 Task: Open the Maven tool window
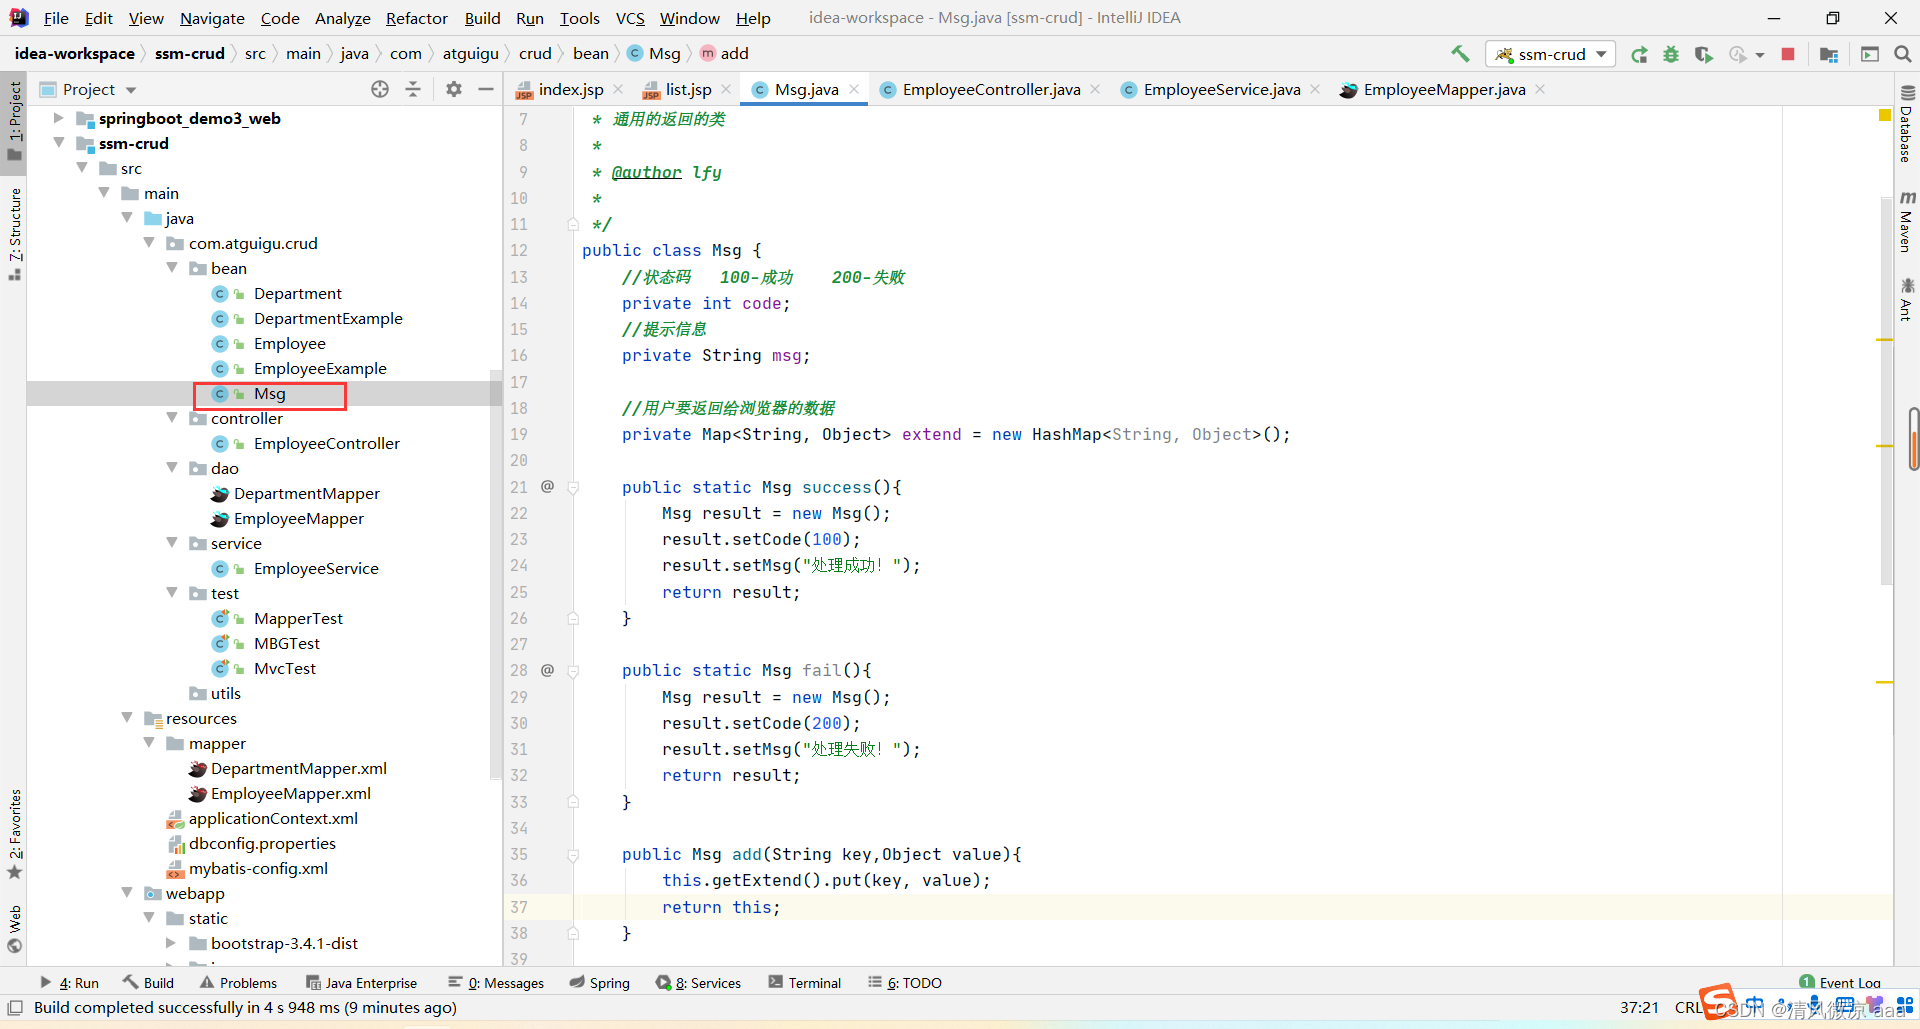1906,221
